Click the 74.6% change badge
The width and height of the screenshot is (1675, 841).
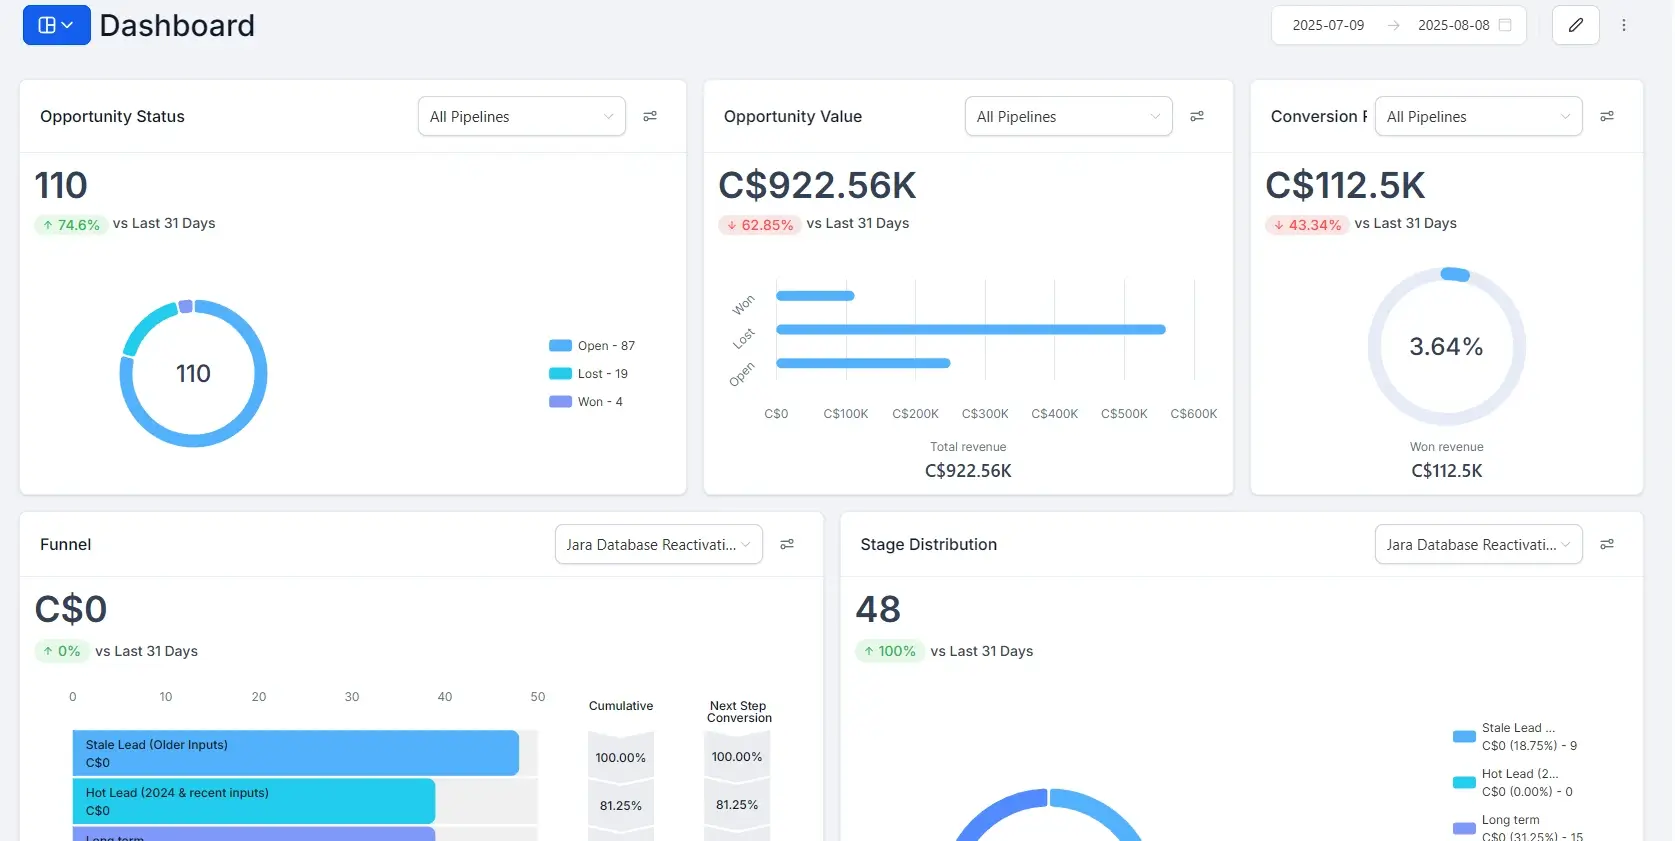pyautogui.click(x=71, y=225)
